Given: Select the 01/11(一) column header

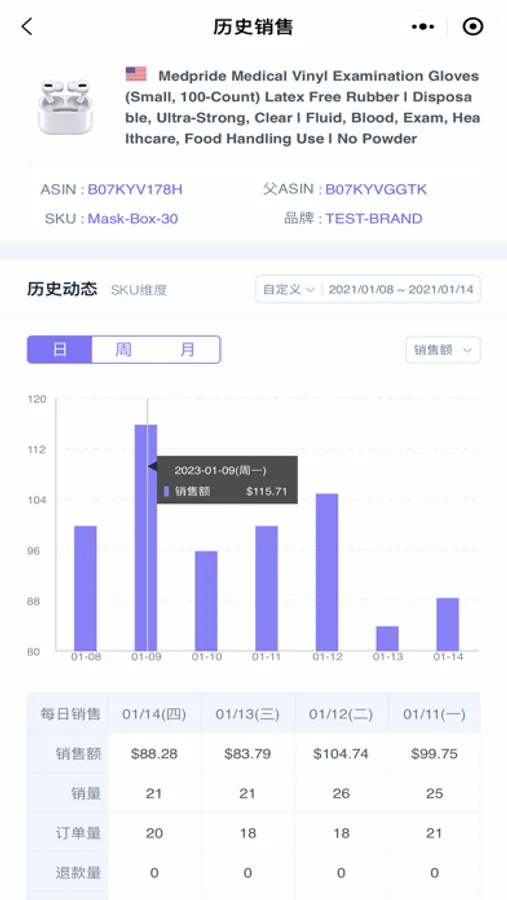Looking at the screenshot, I should pos(434,714).
